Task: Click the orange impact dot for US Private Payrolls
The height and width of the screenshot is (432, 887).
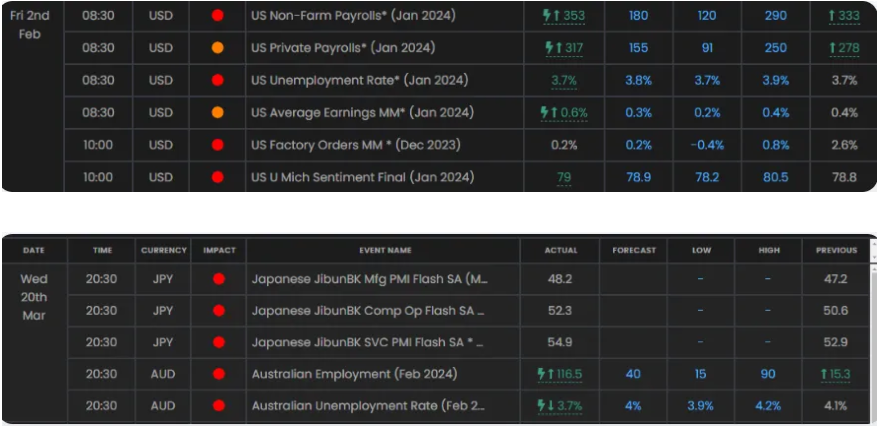Action: [217, 48]
